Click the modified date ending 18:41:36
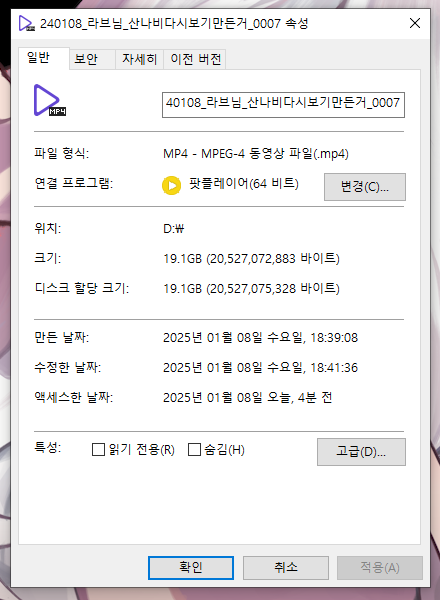 coord(260,367)
